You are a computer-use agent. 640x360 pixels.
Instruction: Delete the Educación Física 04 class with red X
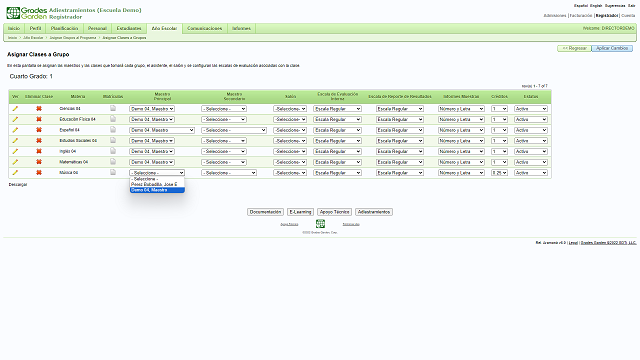[39, 119]
